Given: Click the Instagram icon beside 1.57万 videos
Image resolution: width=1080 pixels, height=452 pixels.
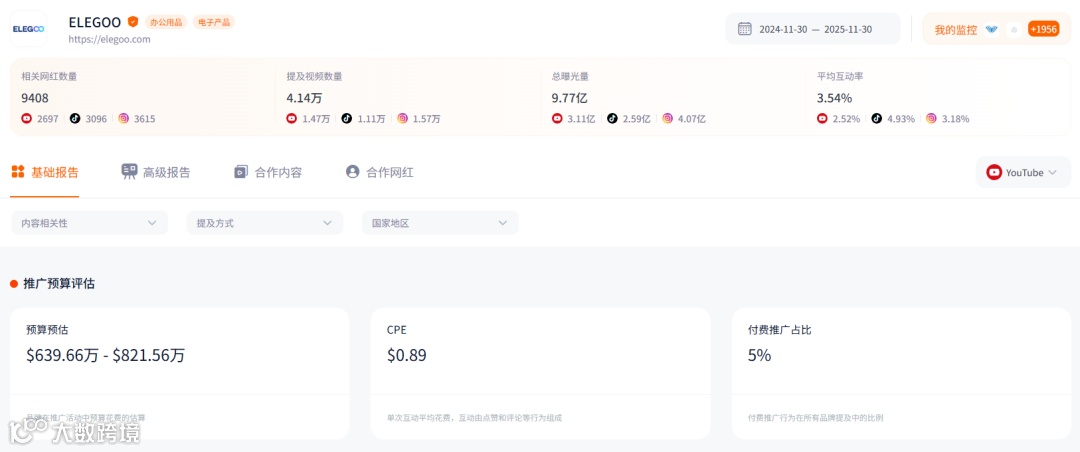Looking at the screenshot, I should tap(402, 119).
